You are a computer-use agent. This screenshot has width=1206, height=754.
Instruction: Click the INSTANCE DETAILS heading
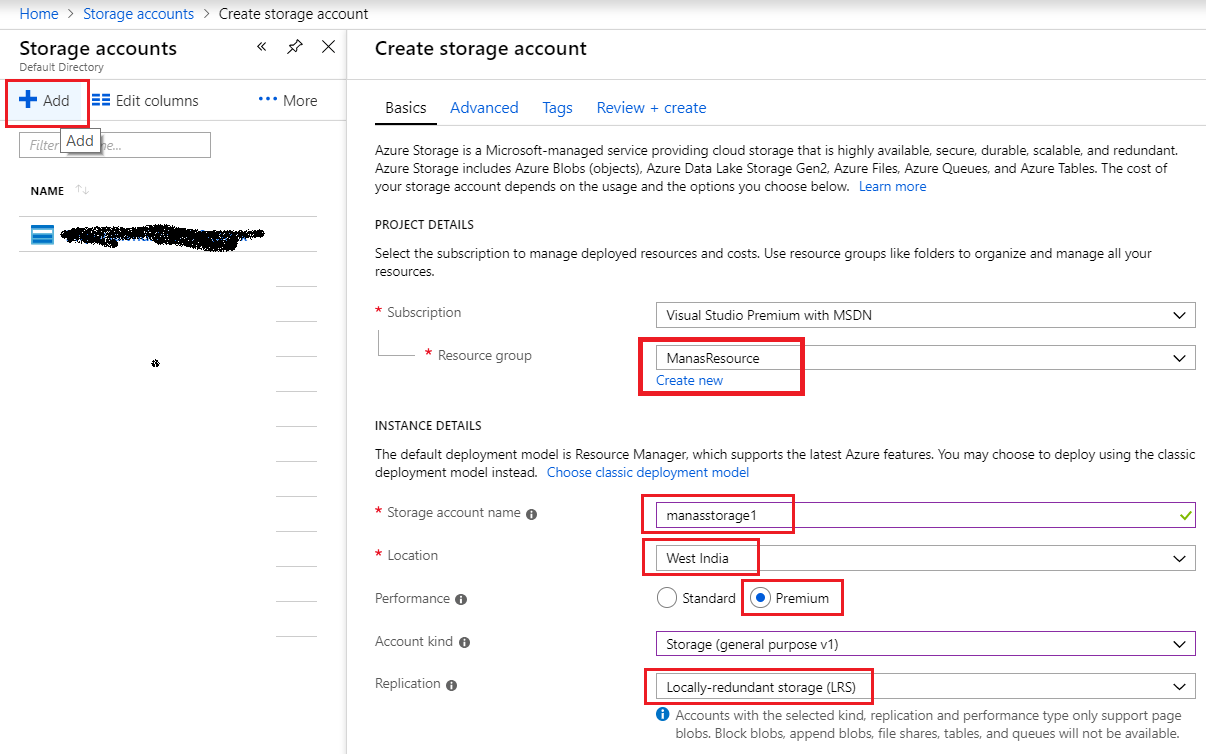428,426
